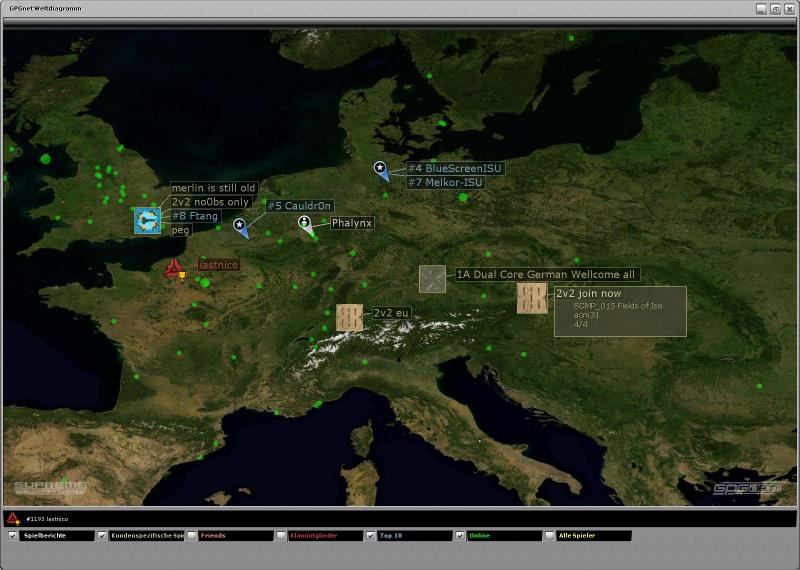Enable the Alle Spieler checkbox
The height and width of the screenshot is (570, 800).
click(549, 536)
